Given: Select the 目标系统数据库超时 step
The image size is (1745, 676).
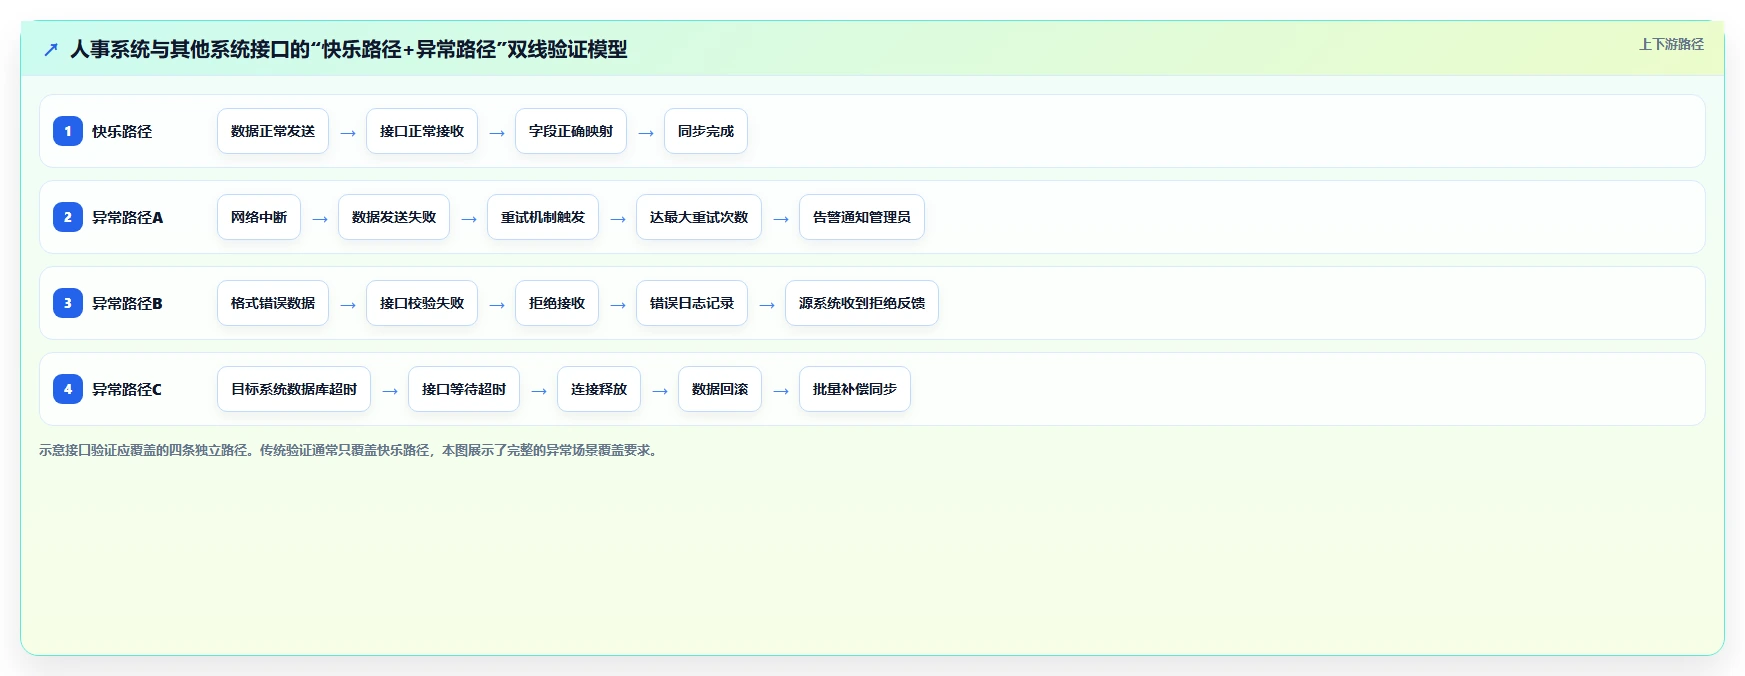Looking at the screenshot, I should [294, 389].
